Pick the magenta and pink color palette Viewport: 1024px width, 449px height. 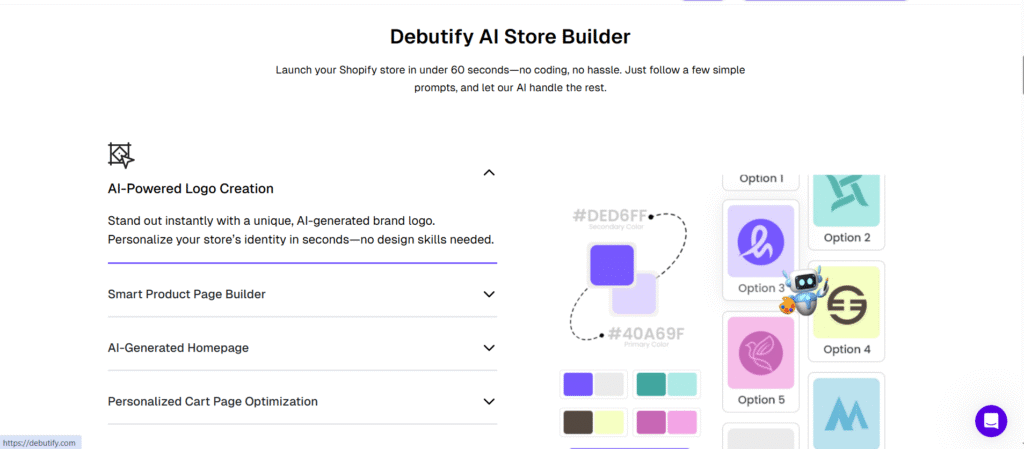pyautogui.click(x=667, y=422)
